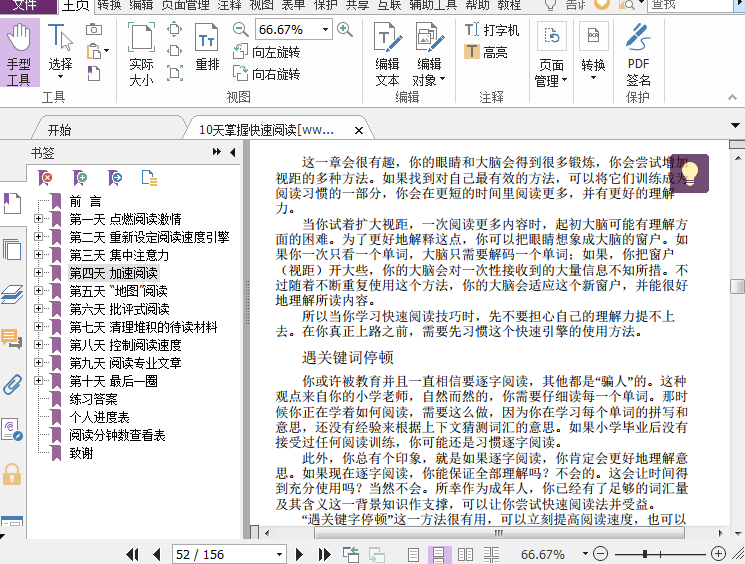This screenshot has height=564, width=745.
Task: Zoom in with the magnifier plus icon
Action: click(344, 29)
